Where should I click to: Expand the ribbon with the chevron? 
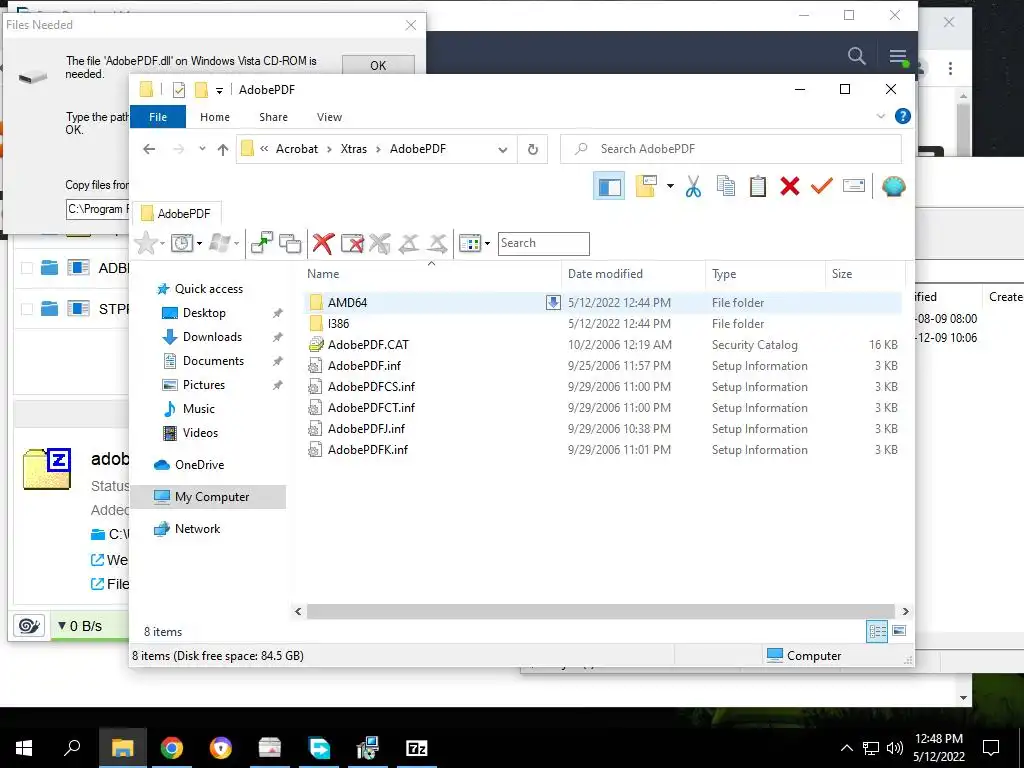880,116
